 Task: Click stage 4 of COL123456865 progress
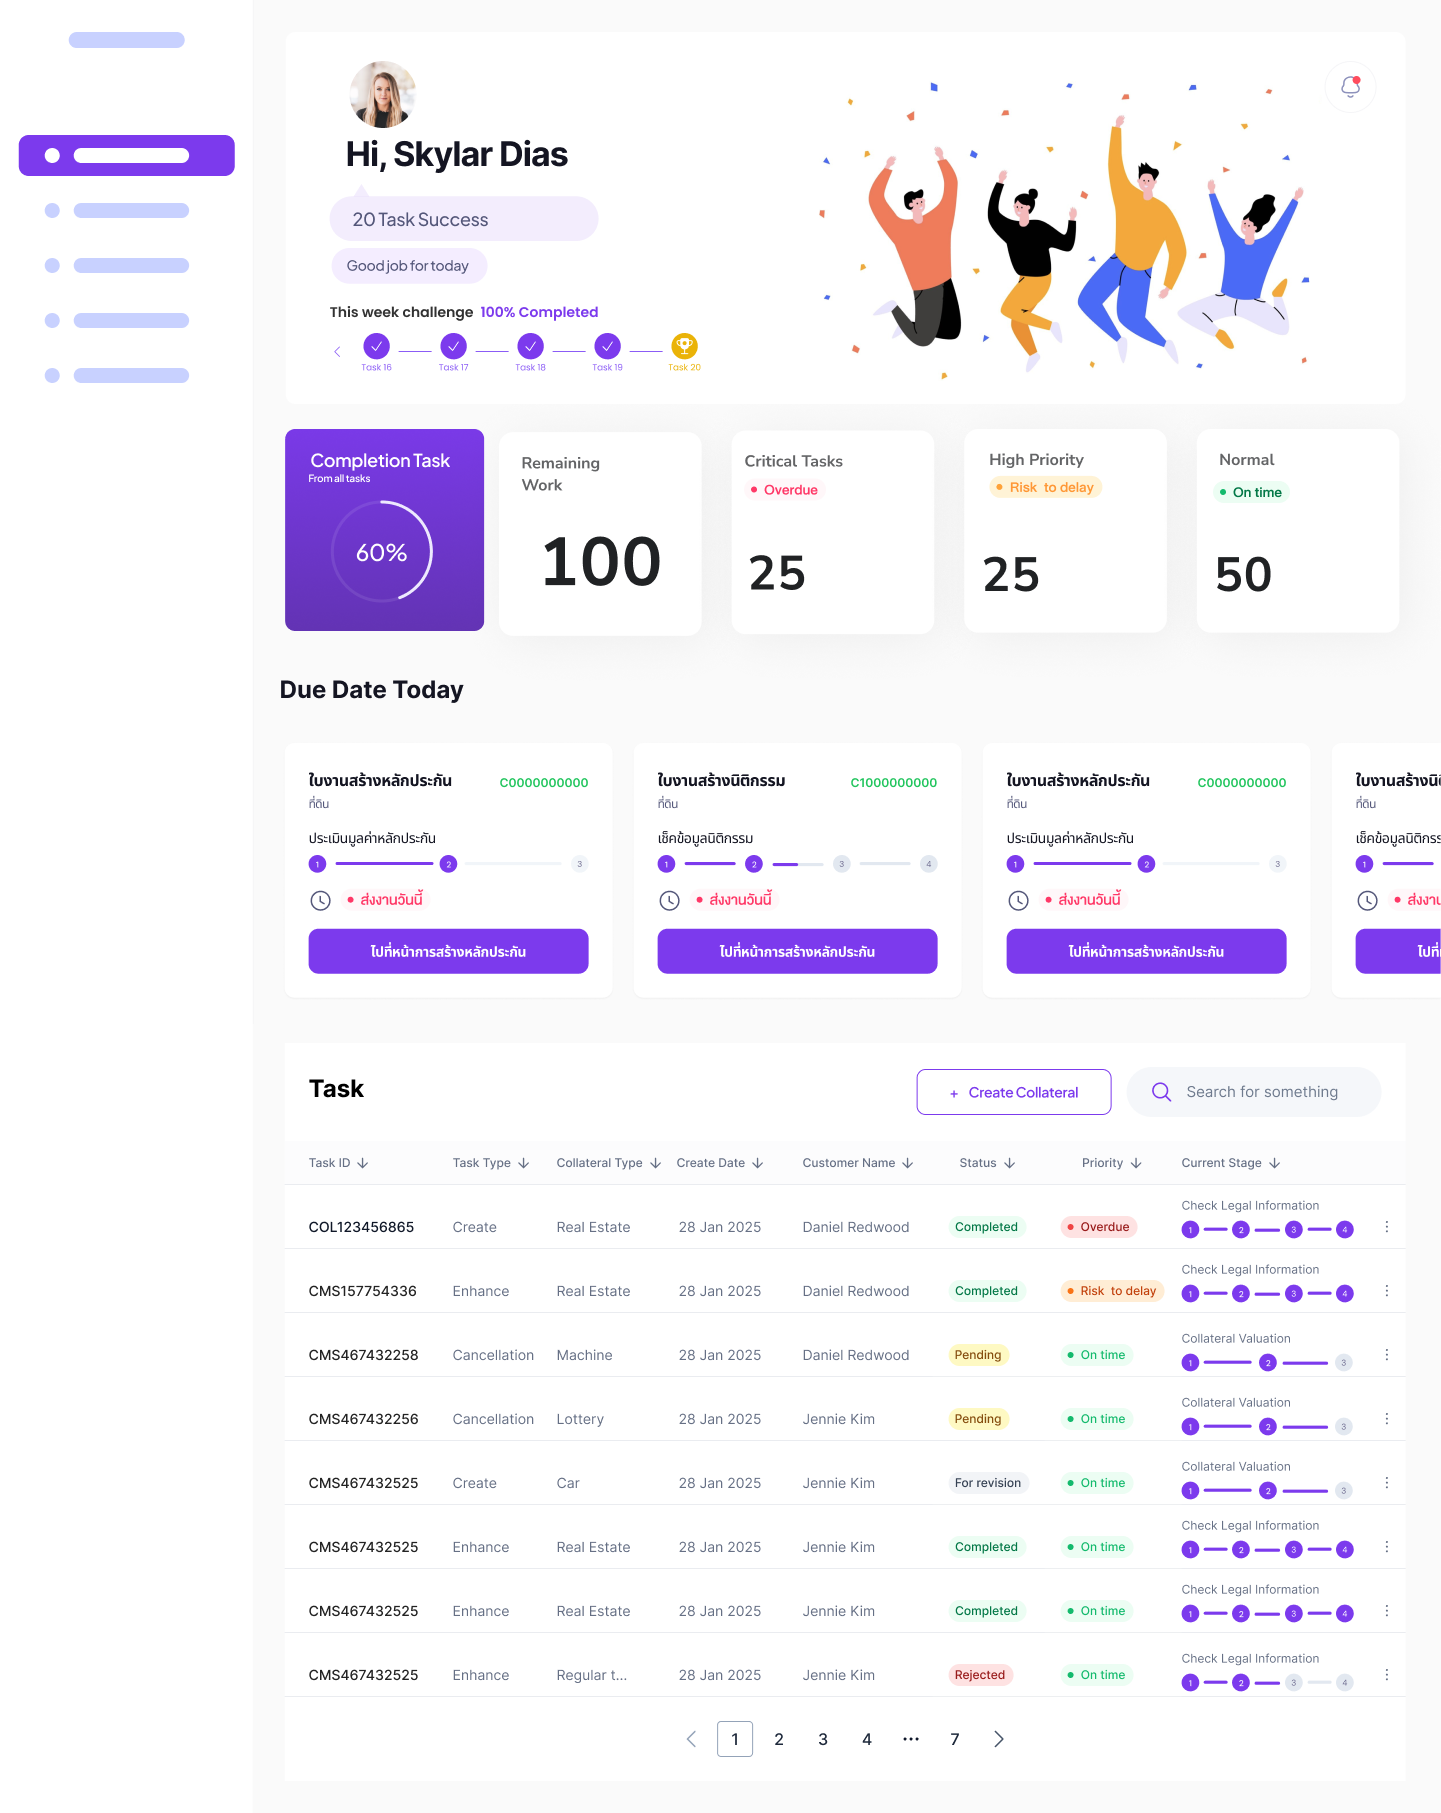(1345, 1230)
